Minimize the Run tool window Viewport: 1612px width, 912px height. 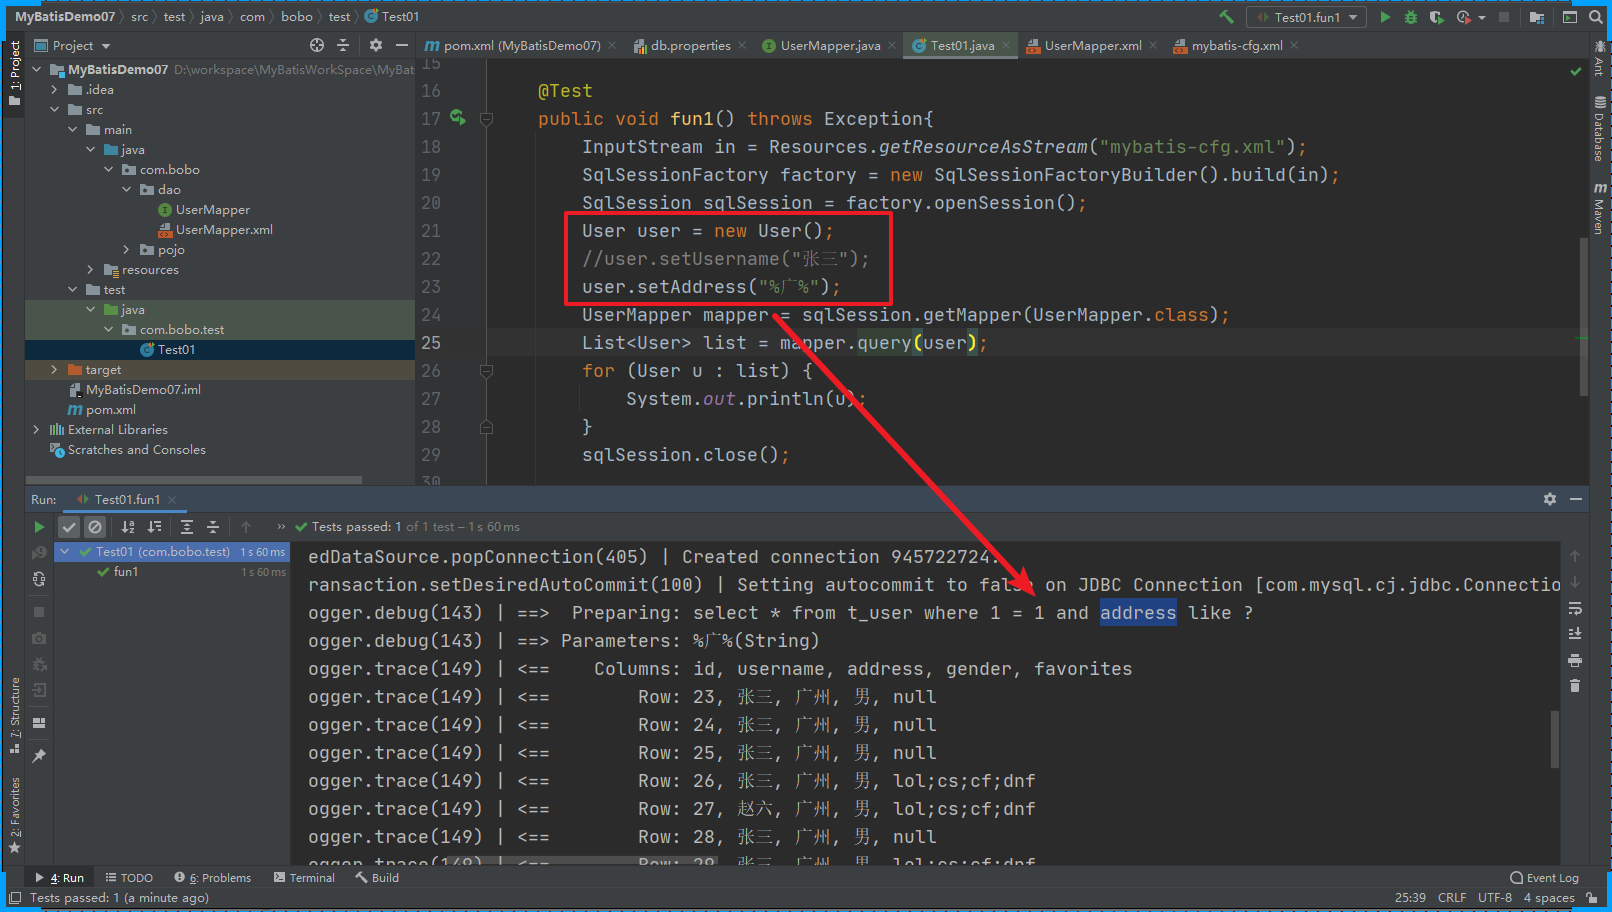1576,499
